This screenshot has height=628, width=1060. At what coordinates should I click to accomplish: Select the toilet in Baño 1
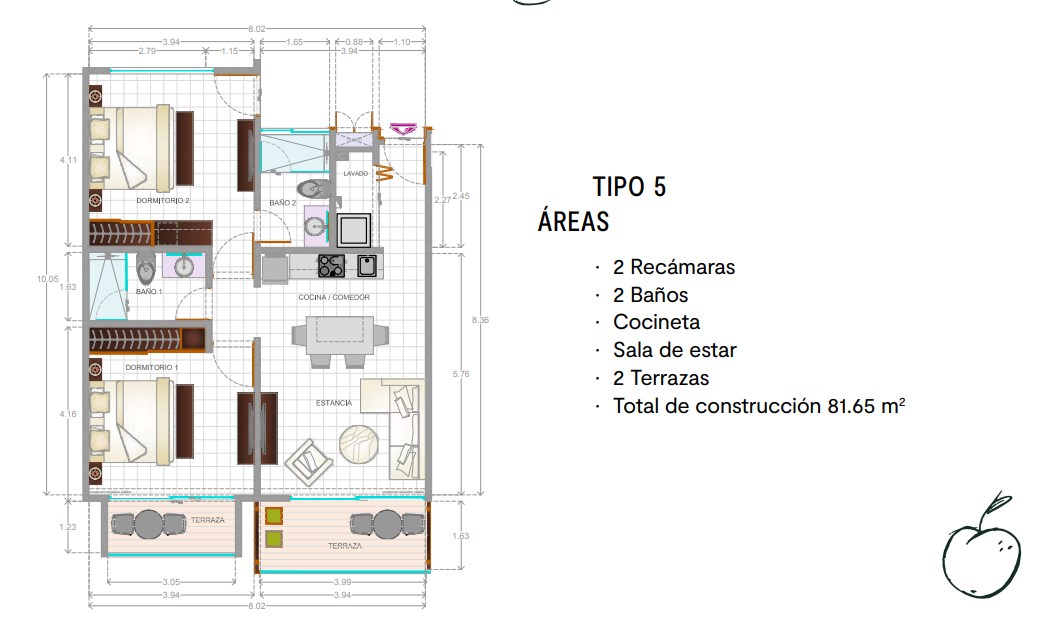tap(148, 269)
